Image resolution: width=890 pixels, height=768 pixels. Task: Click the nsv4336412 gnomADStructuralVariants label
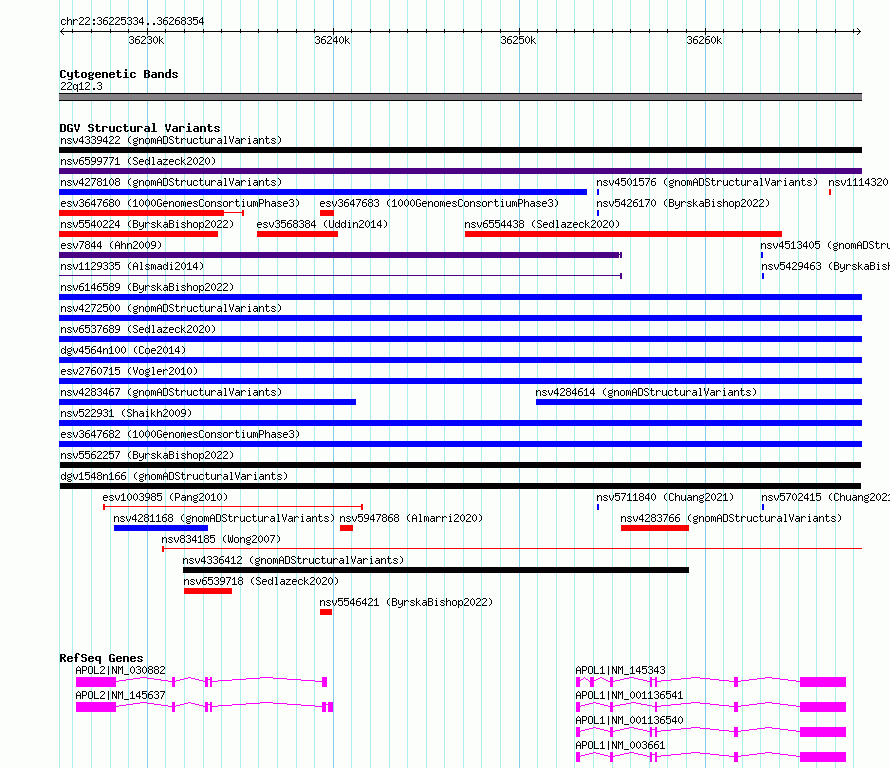[x=293, y=560]
